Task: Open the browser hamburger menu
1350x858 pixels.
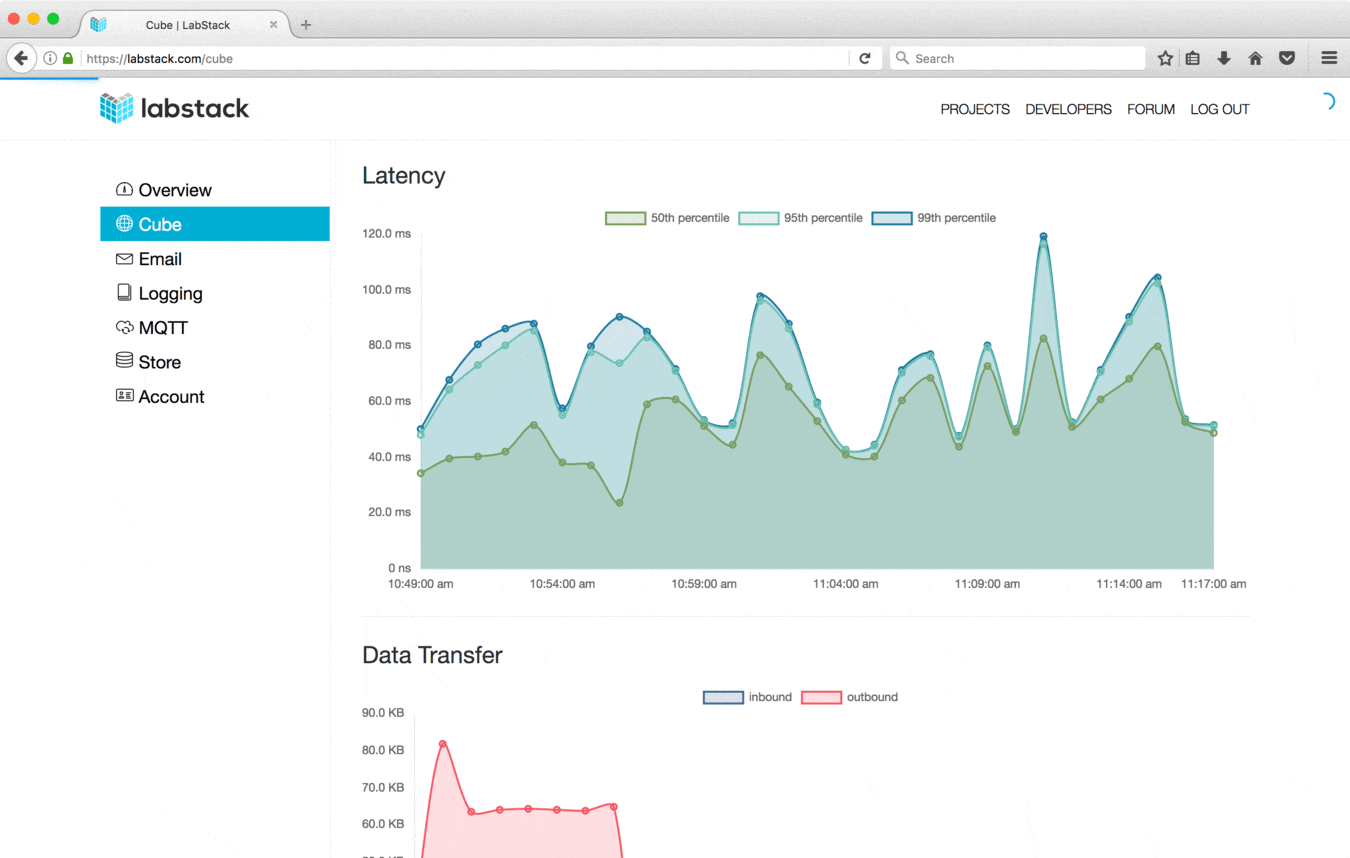Action: (x=1329, y=58)
